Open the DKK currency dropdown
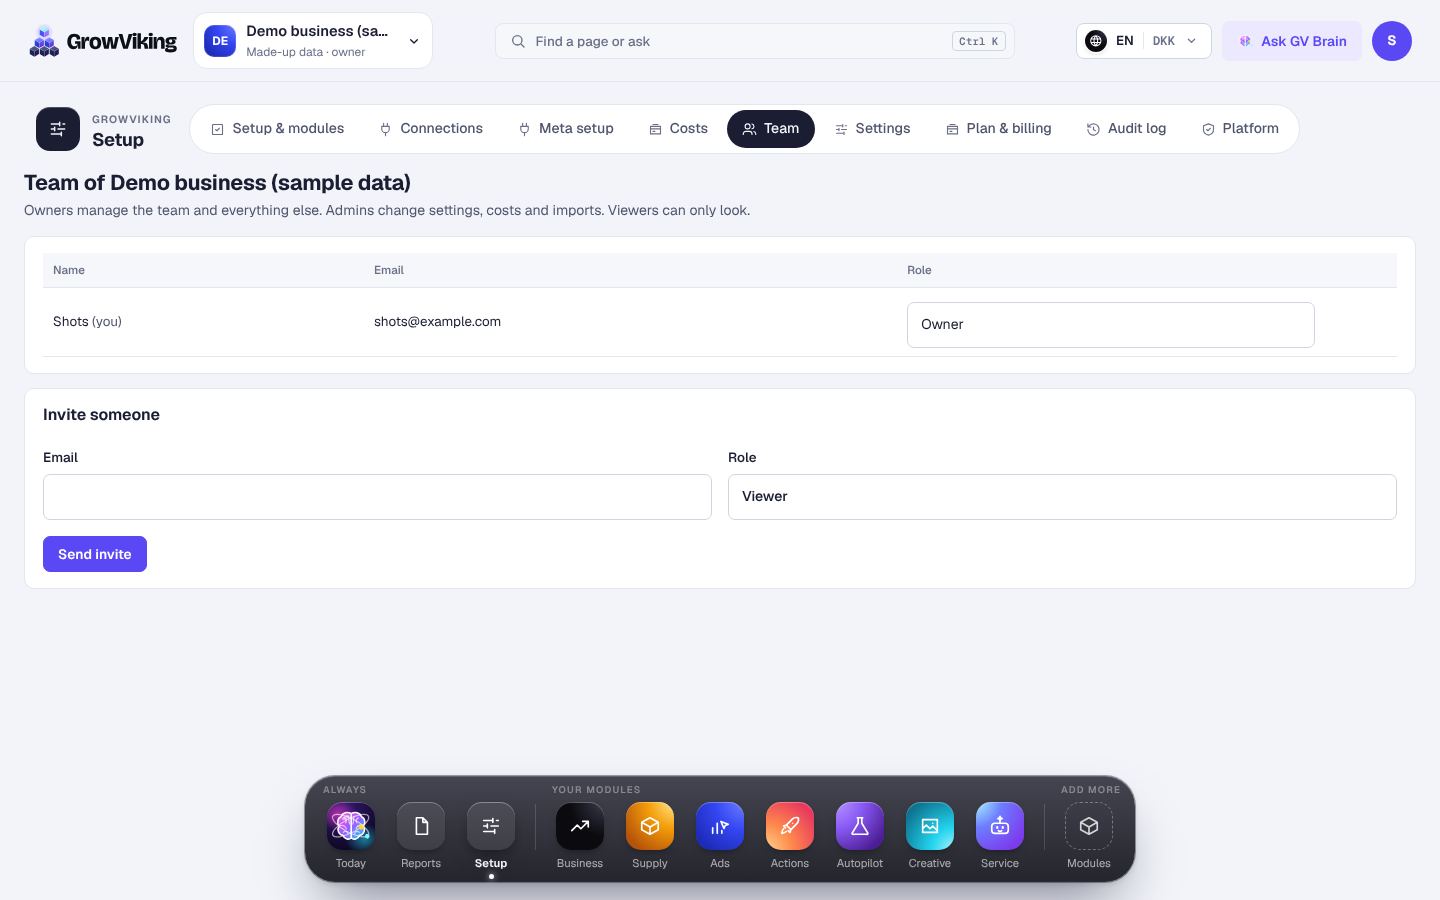 click(x=1174, y=41)
